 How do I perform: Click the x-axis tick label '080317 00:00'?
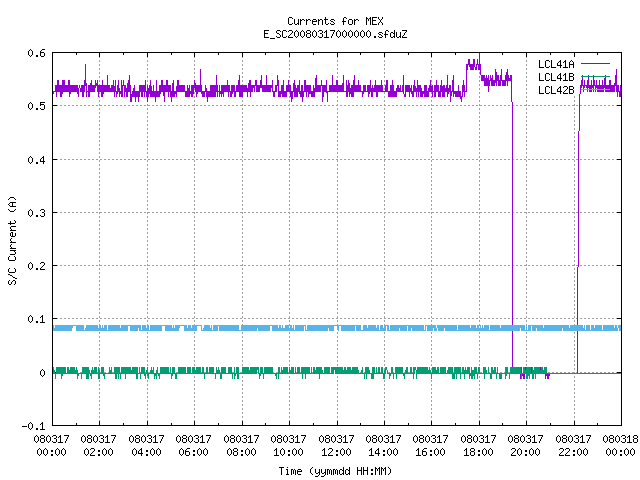[x=51, y=446]
